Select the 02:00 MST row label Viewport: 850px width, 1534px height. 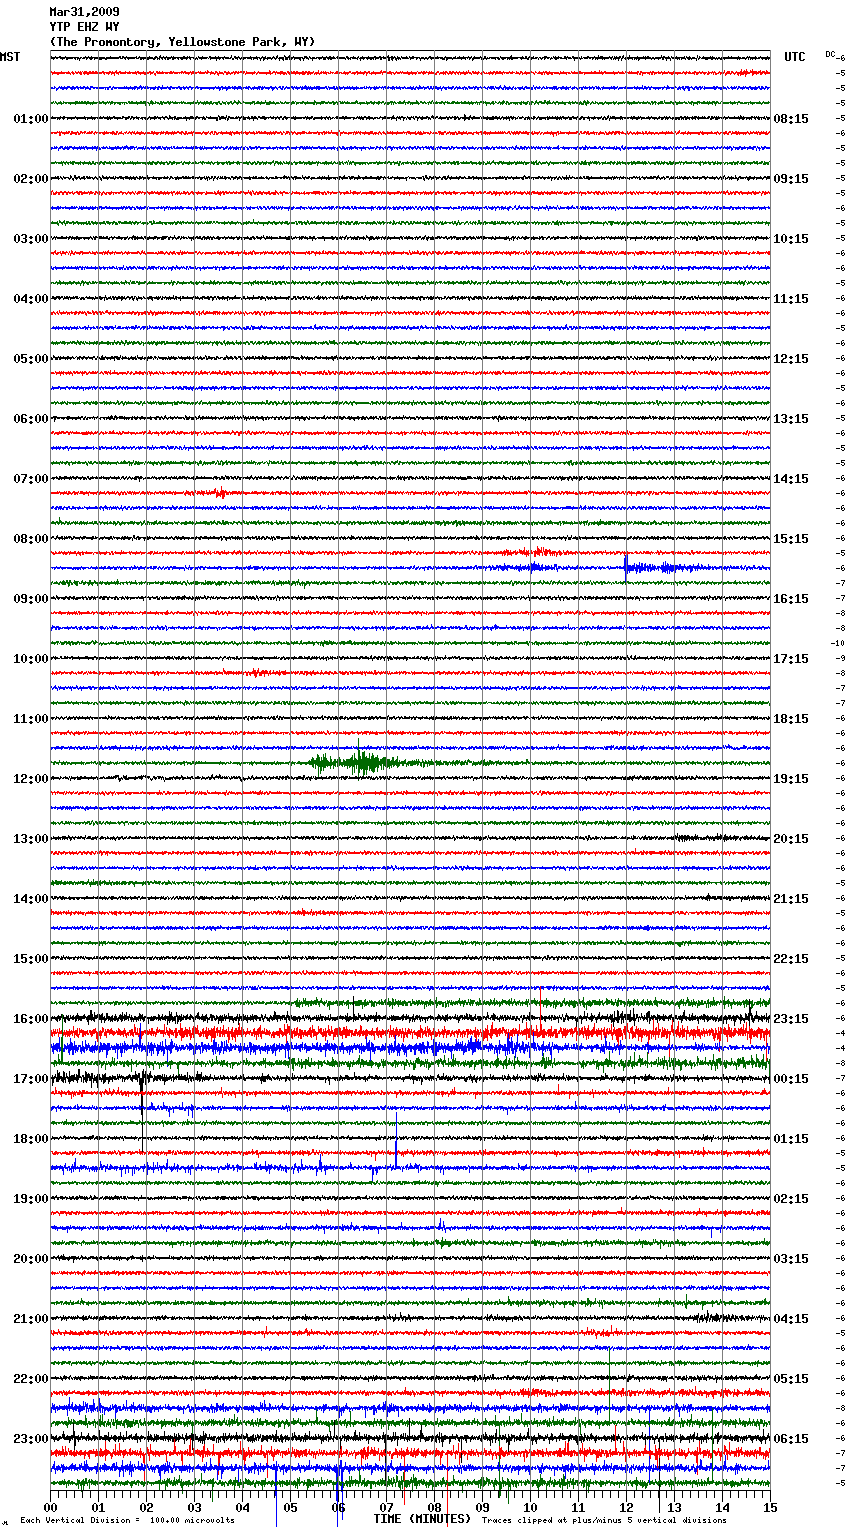31,179
